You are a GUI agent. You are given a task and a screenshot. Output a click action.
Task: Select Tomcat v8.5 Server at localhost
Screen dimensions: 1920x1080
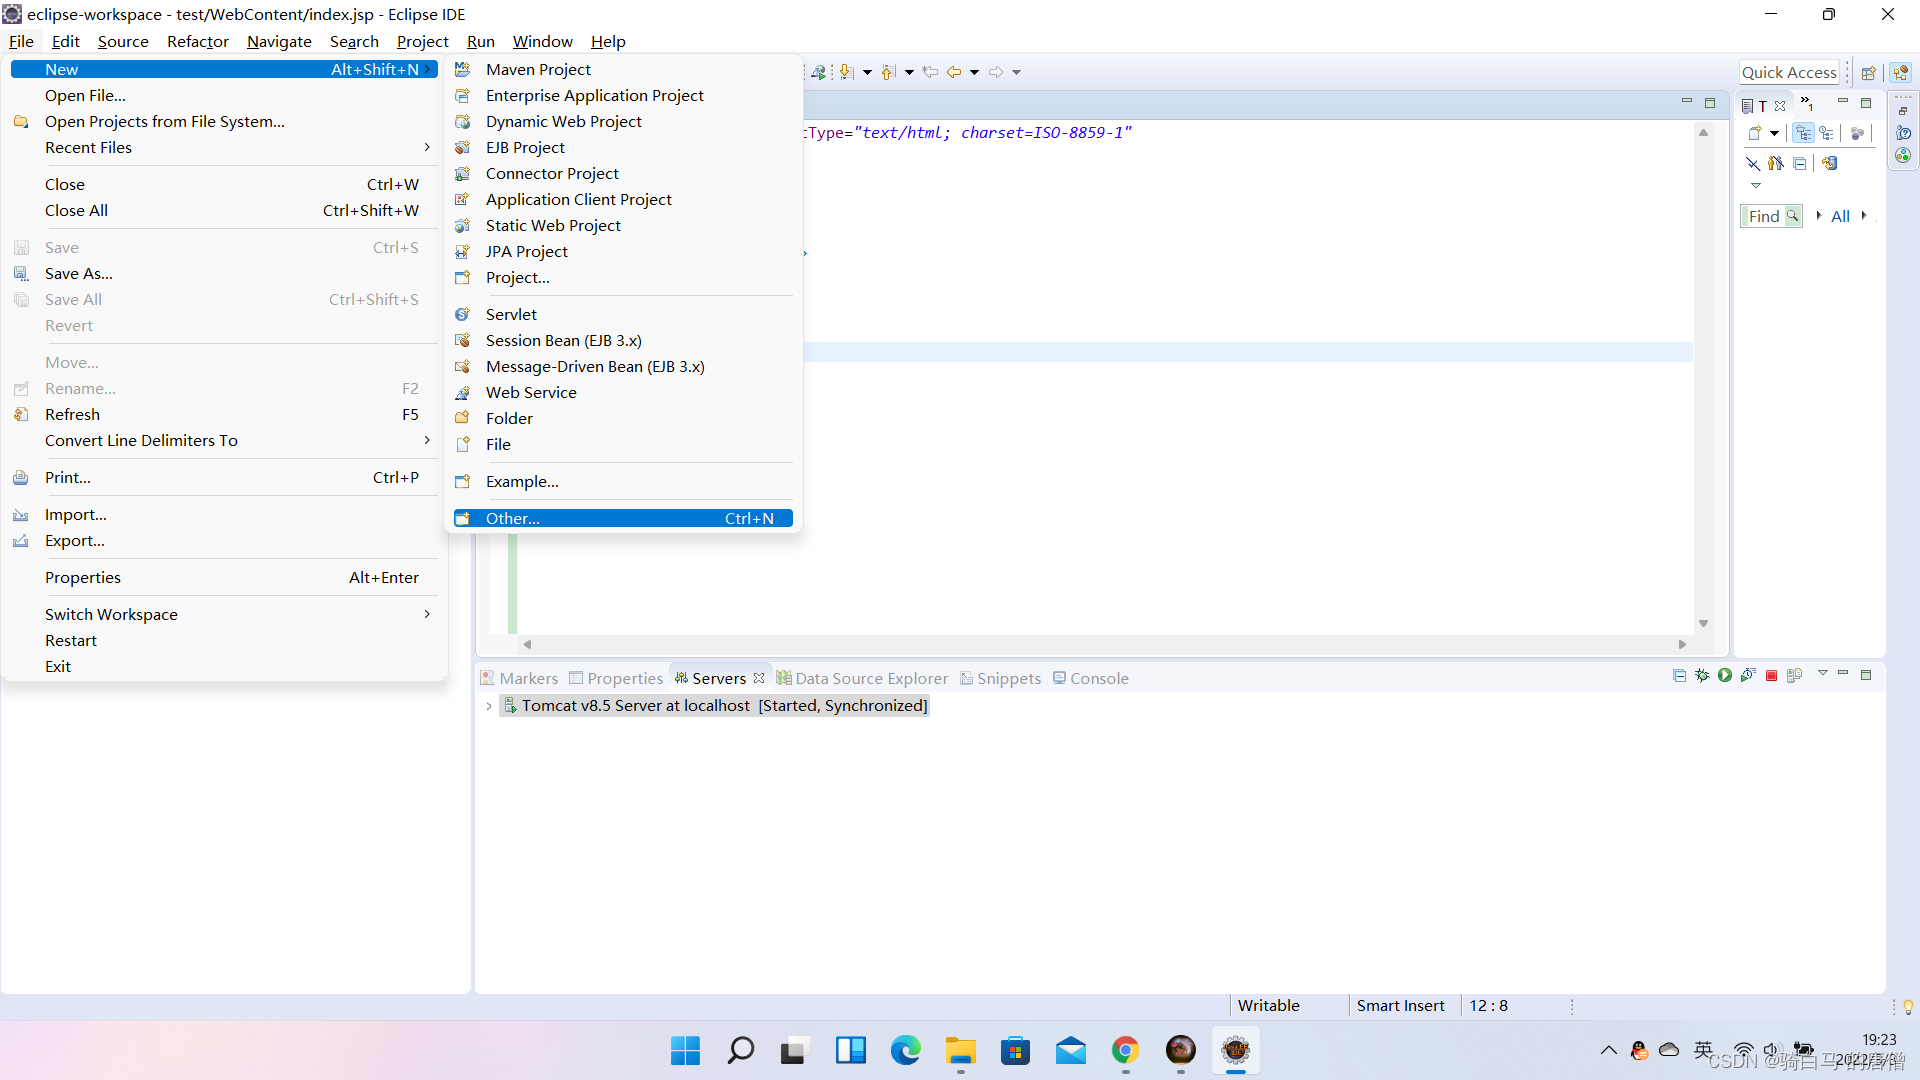tap(716, 705)
